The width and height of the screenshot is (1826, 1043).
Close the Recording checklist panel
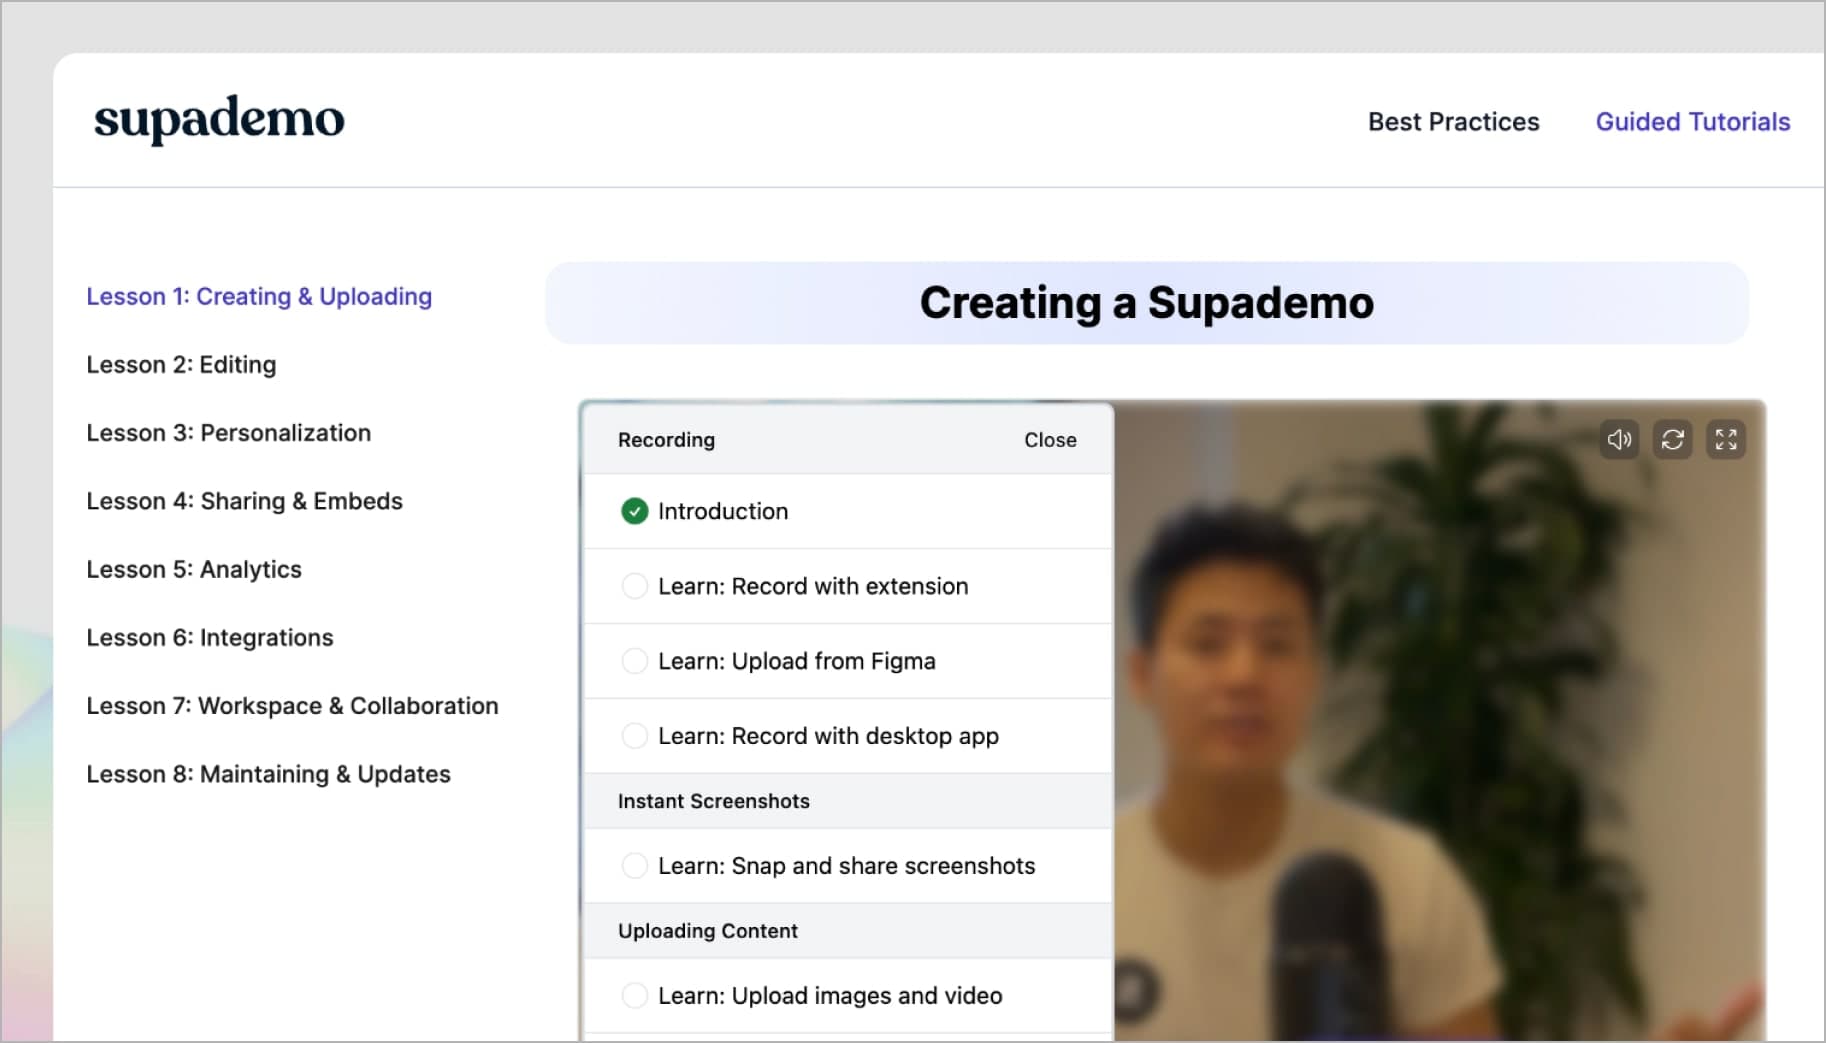1050,440
